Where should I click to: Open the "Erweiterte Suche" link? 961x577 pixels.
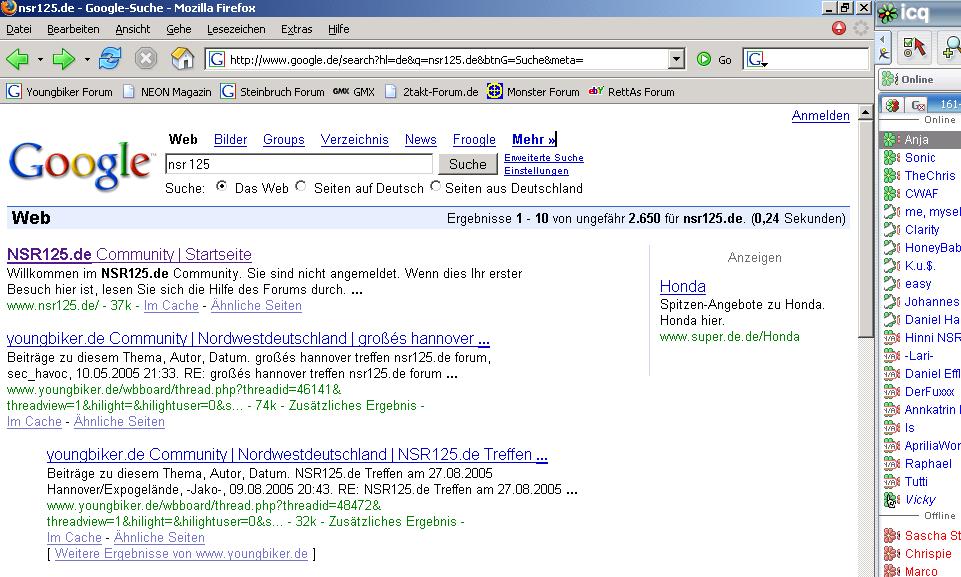(544, 158)
